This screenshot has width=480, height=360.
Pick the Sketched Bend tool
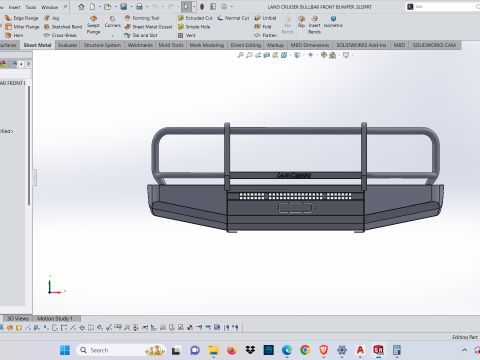coord(63,27)
